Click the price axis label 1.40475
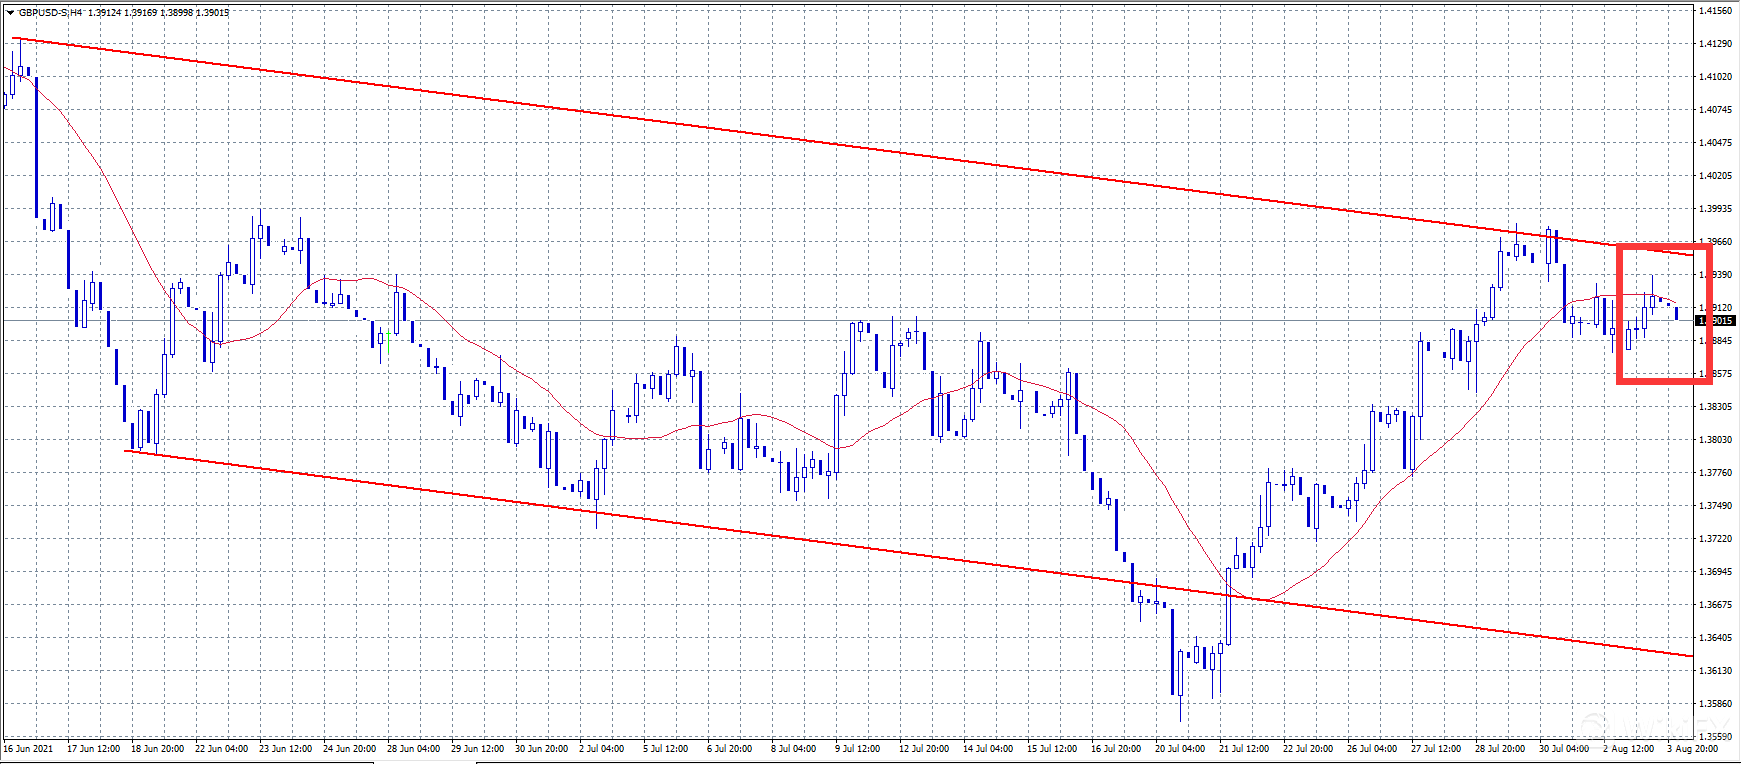Viewport: 1741px width, 764px height. (x=1715, y=143)
